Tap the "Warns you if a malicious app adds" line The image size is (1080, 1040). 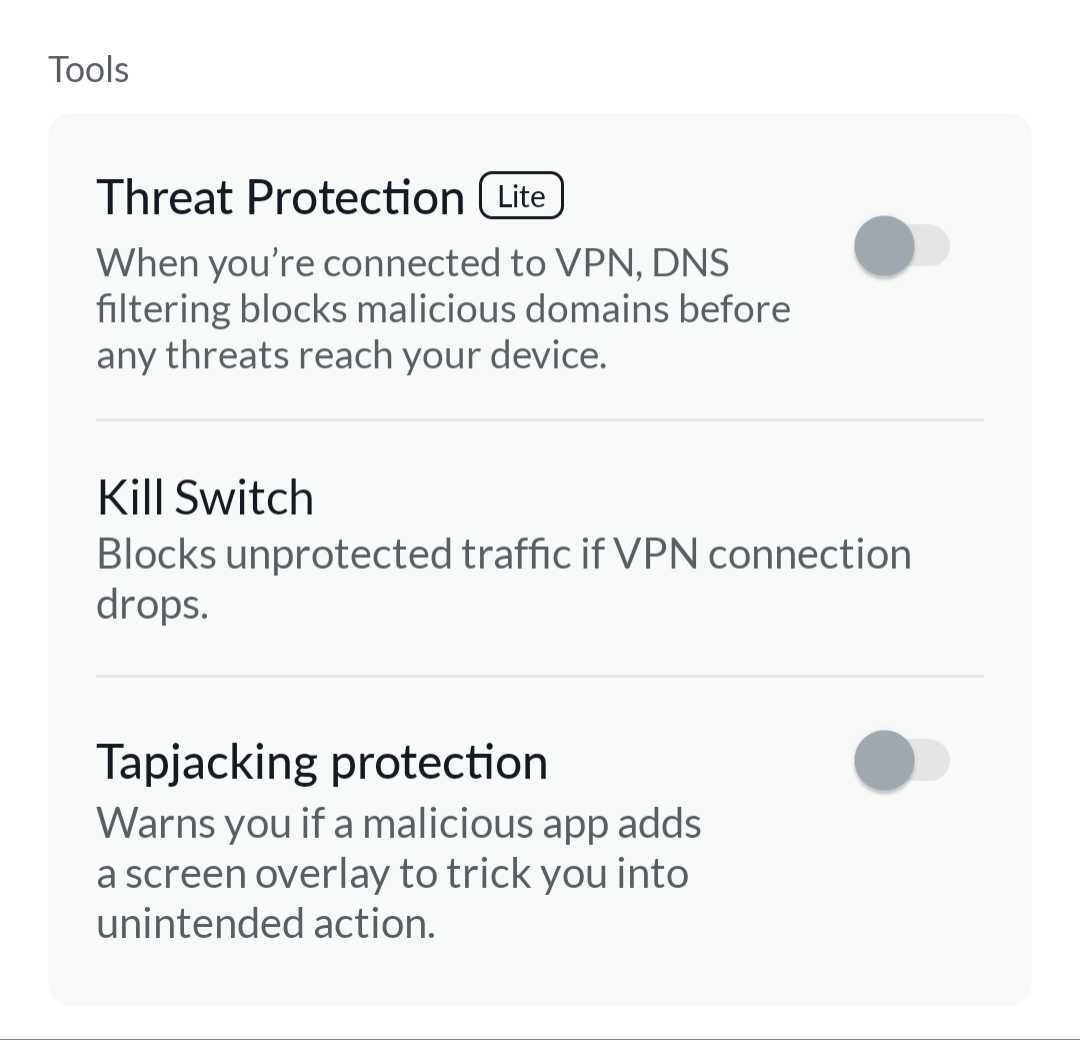coord(399,824)
